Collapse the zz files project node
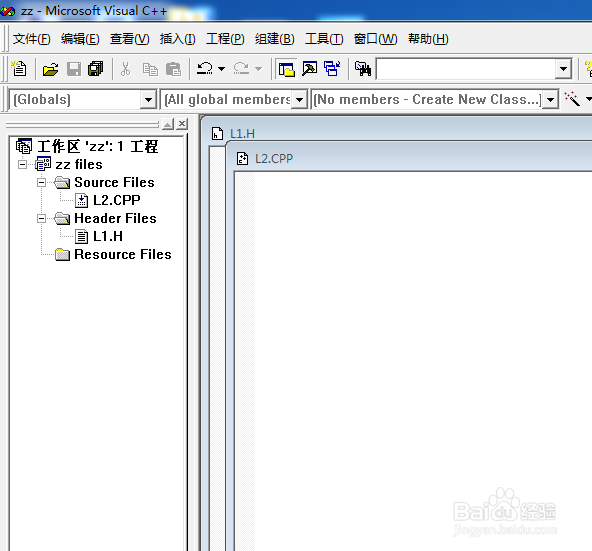The height and width of the screenshot is (551, 592). pos(23,164)
